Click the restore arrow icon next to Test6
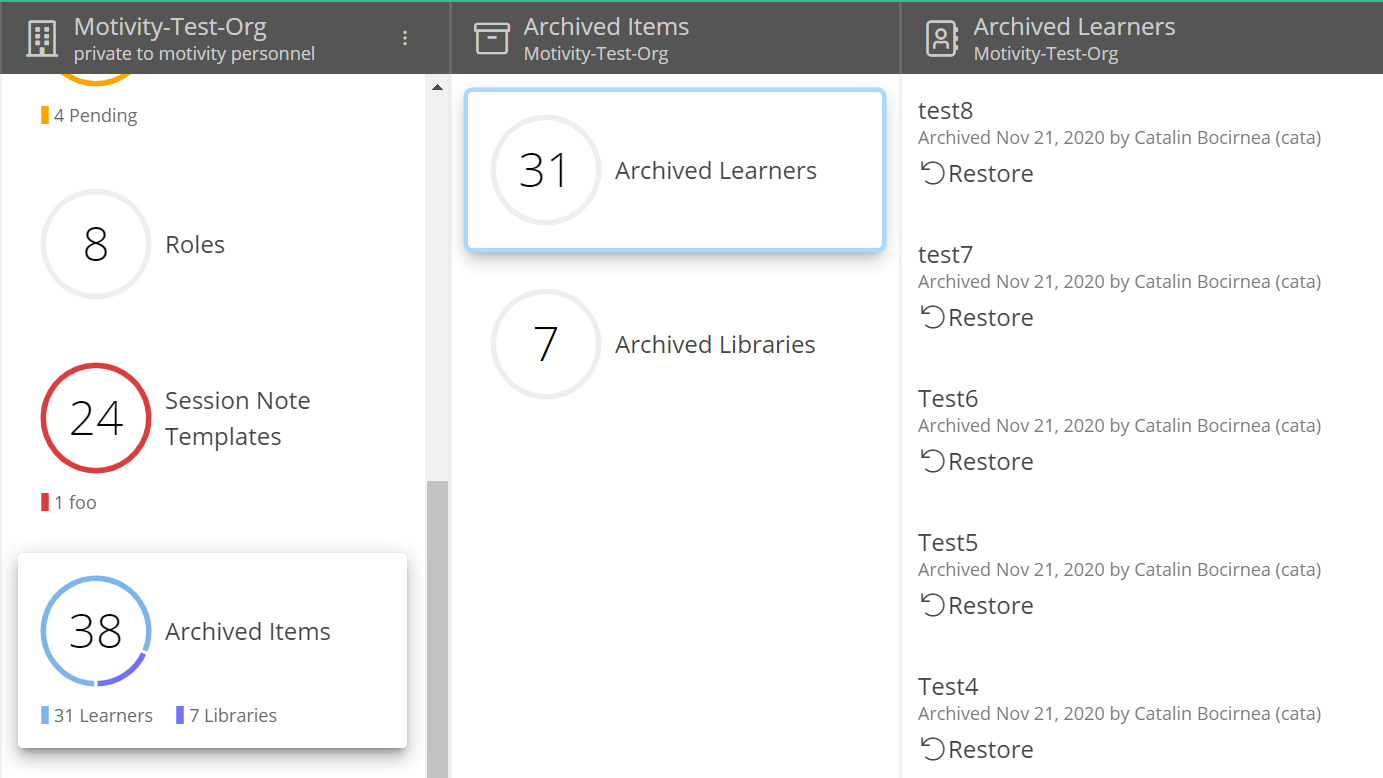 pyautogui.click(x=933, y=460)
